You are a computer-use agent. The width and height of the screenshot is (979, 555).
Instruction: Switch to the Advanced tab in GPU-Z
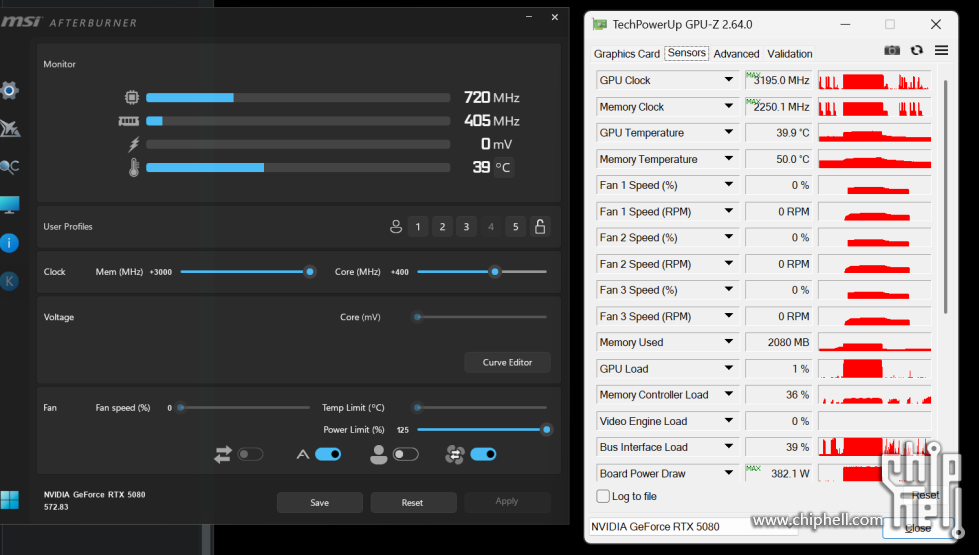coord(737,54)
